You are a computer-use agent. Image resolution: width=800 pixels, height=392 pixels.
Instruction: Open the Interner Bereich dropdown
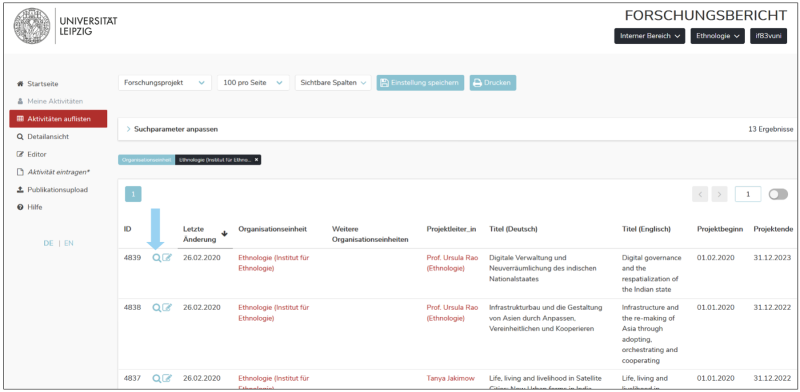(x=649, y=36)
